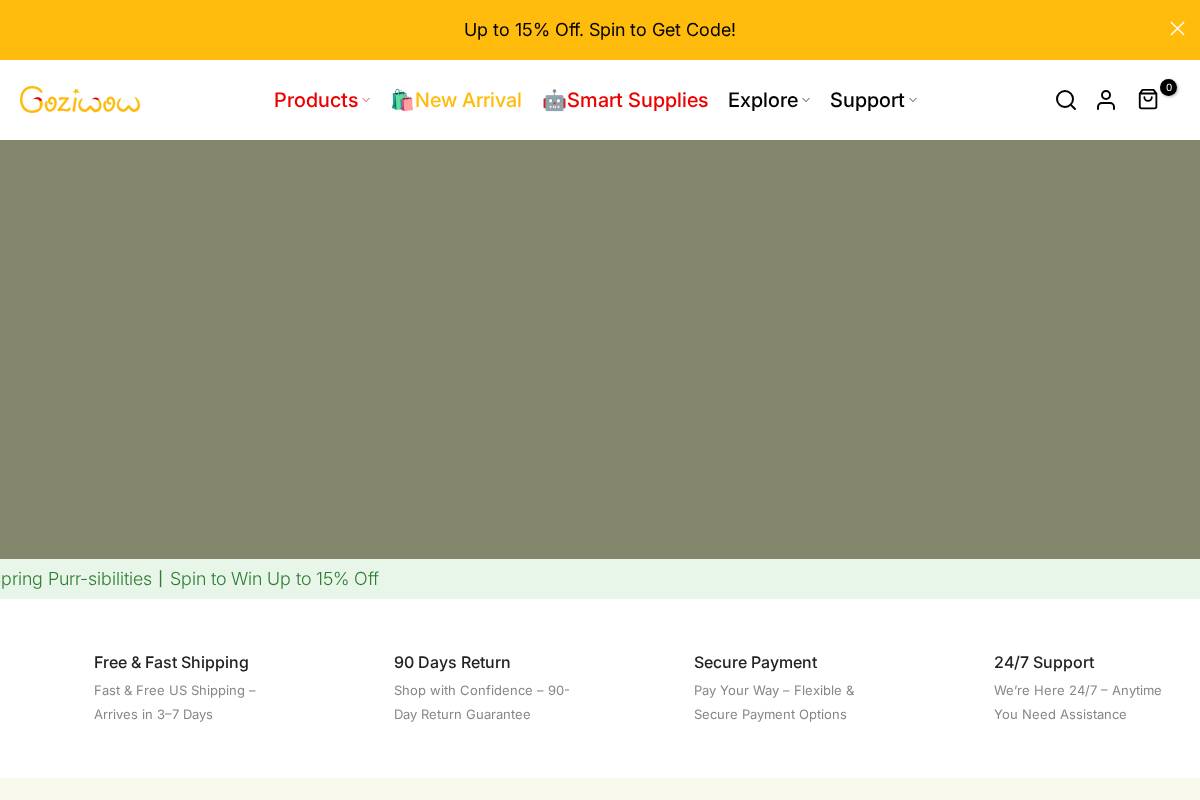Select the gift-box New Arrival icon
The height and width of the screenshot is (800, 1200).
(402, 100)
